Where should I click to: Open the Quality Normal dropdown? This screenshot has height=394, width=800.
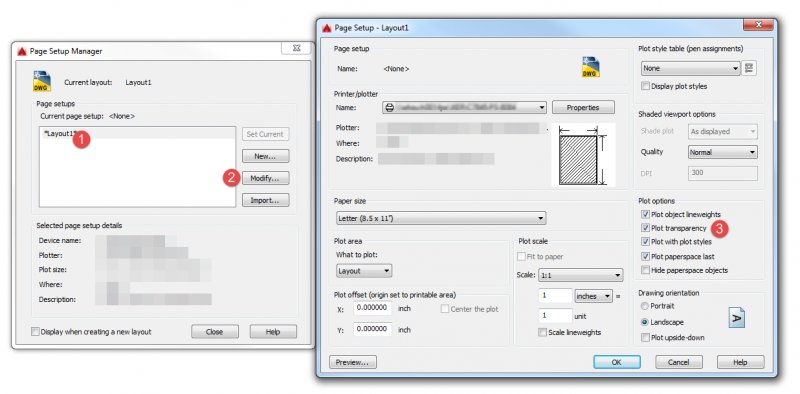[722, 152]
